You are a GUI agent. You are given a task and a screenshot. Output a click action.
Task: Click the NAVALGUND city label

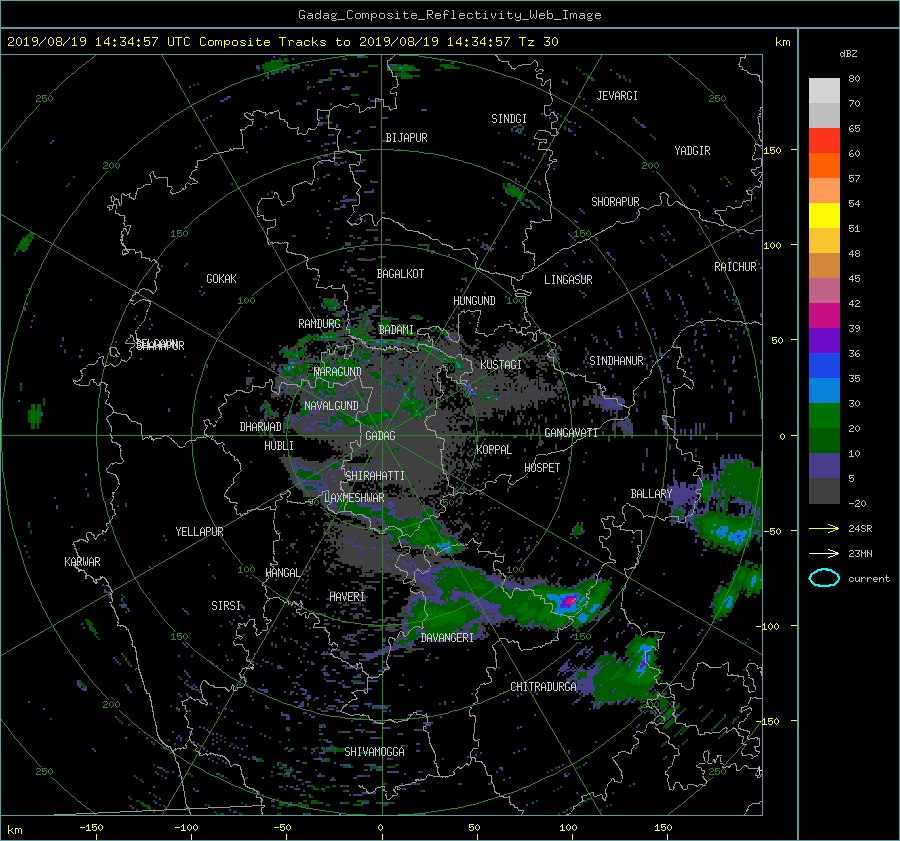pyautogui.click(x=331, y=406)
